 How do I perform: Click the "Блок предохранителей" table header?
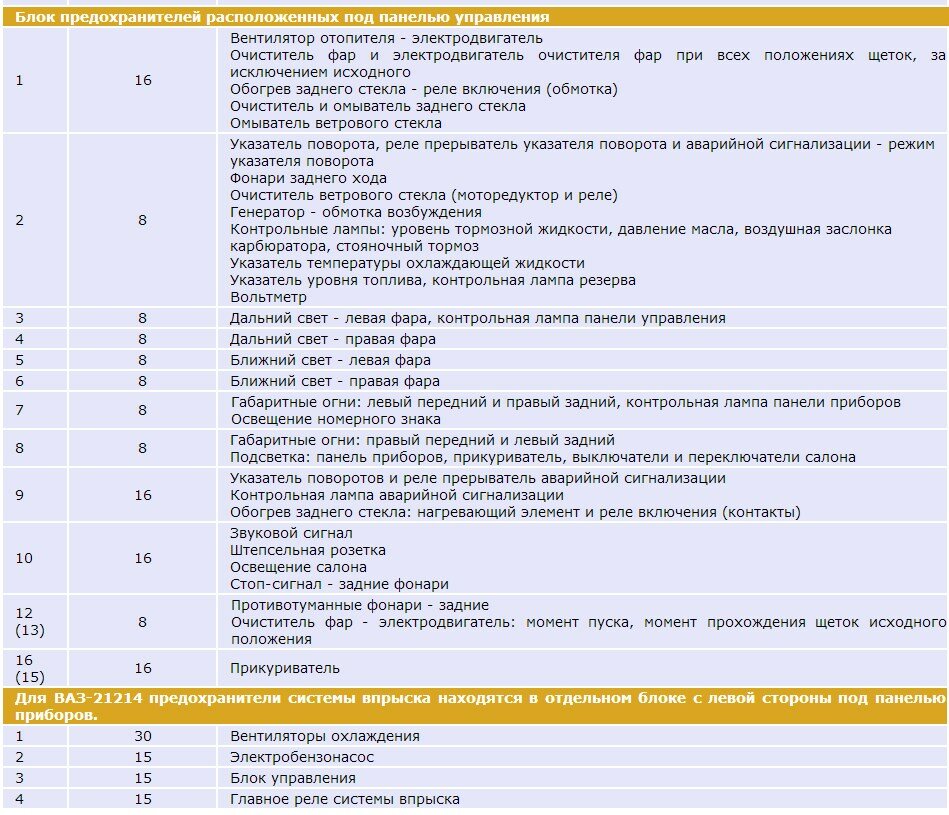282,17
